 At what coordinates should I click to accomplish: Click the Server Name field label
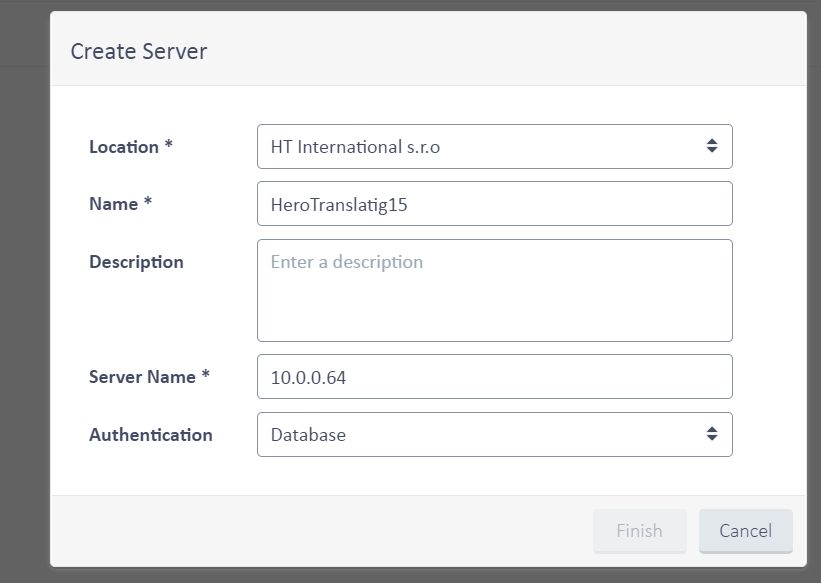click(x=142, y=377)
